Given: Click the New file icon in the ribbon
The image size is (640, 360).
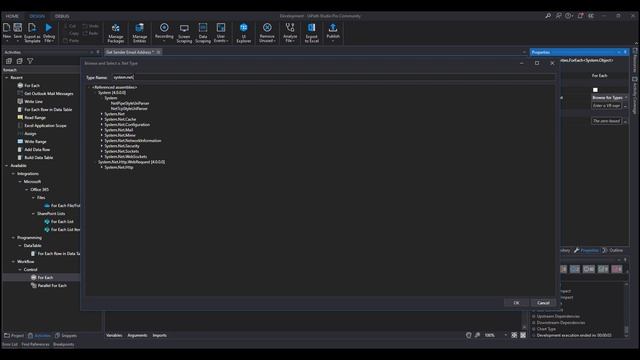Looking at the screenshot, I should click(x=7, y=28).
